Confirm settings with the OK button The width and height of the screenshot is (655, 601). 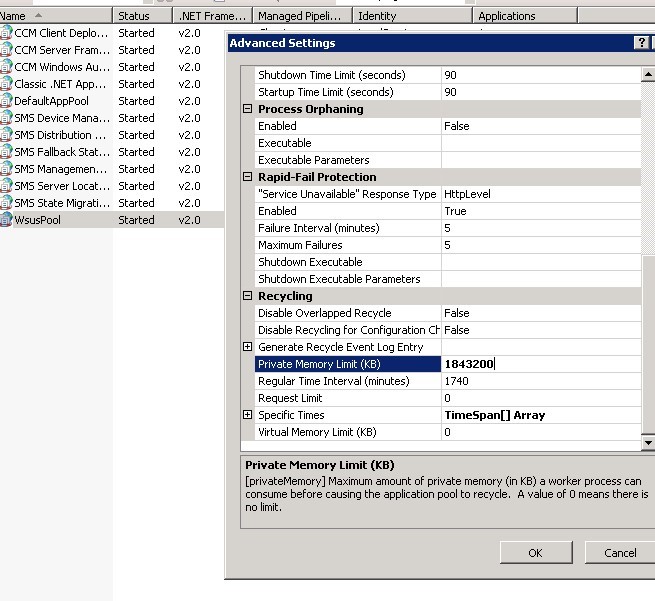pos(536,553)
